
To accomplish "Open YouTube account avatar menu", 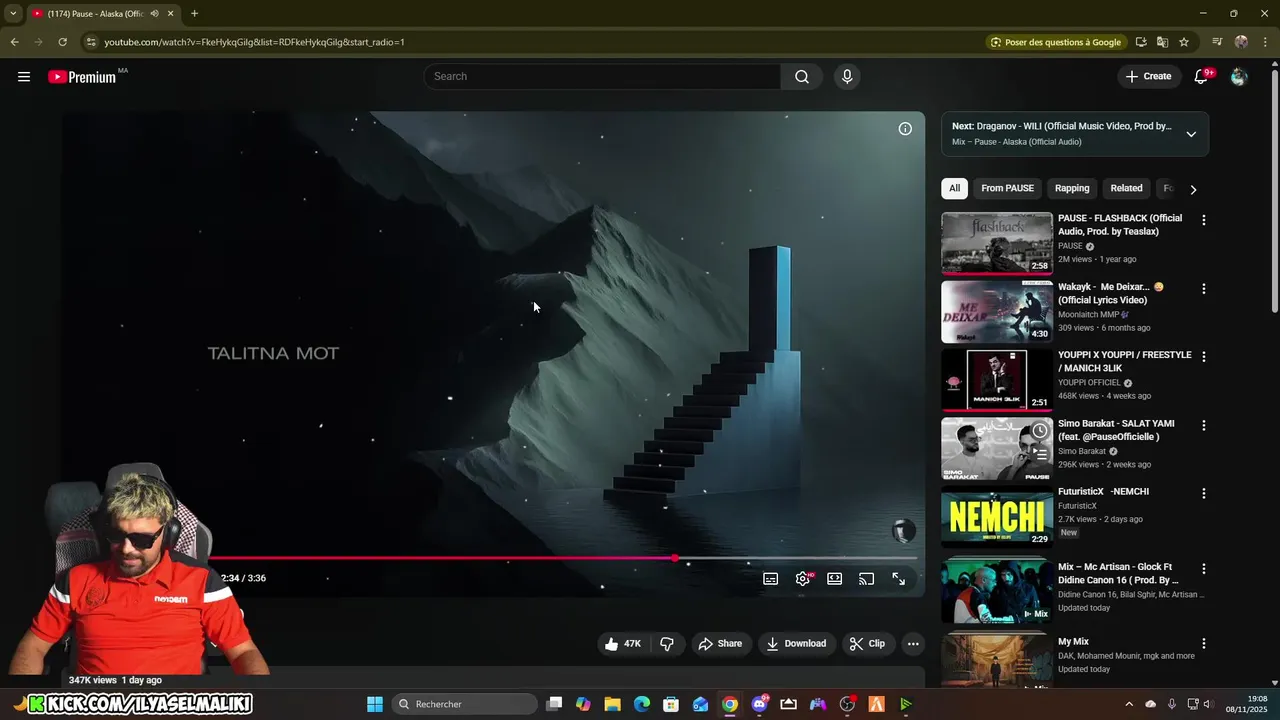I will [1239, 77].
